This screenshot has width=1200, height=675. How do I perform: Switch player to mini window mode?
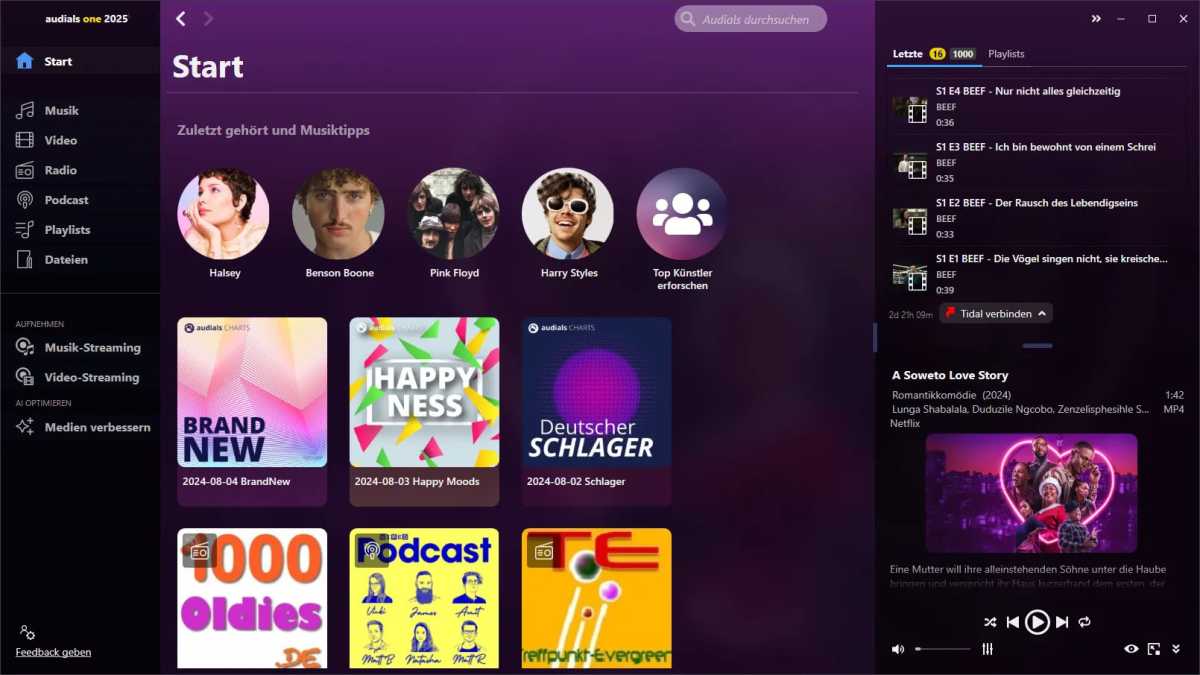click(1153, 649)
